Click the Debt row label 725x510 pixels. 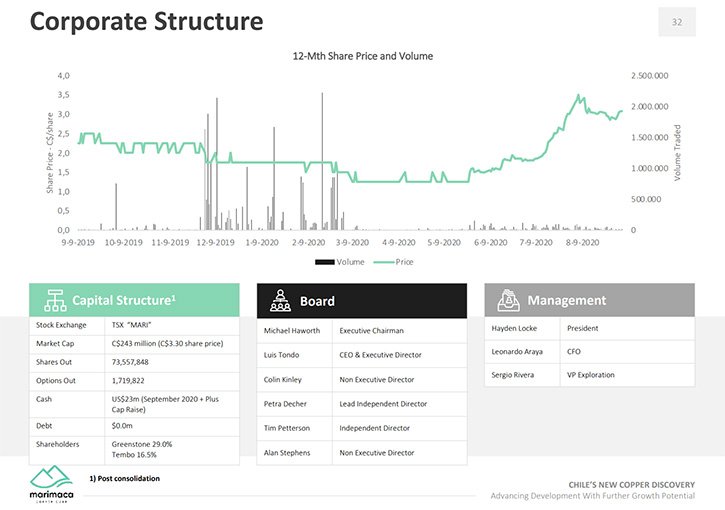(44, 426)
